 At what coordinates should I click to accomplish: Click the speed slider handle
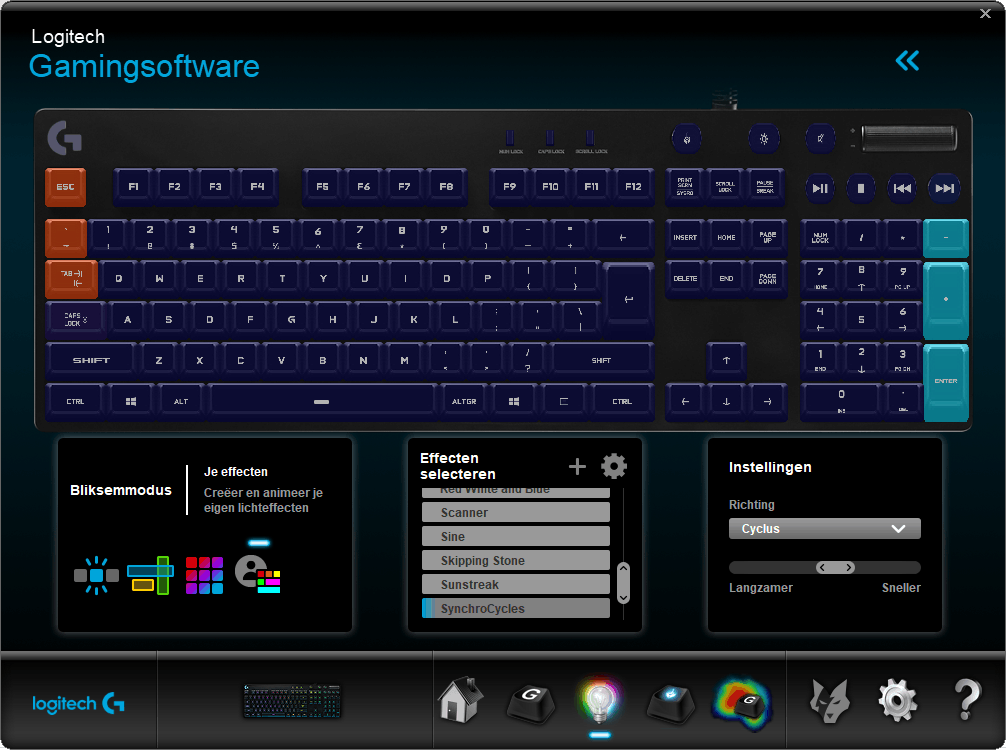pyautogui.click(x=835, y=568)
